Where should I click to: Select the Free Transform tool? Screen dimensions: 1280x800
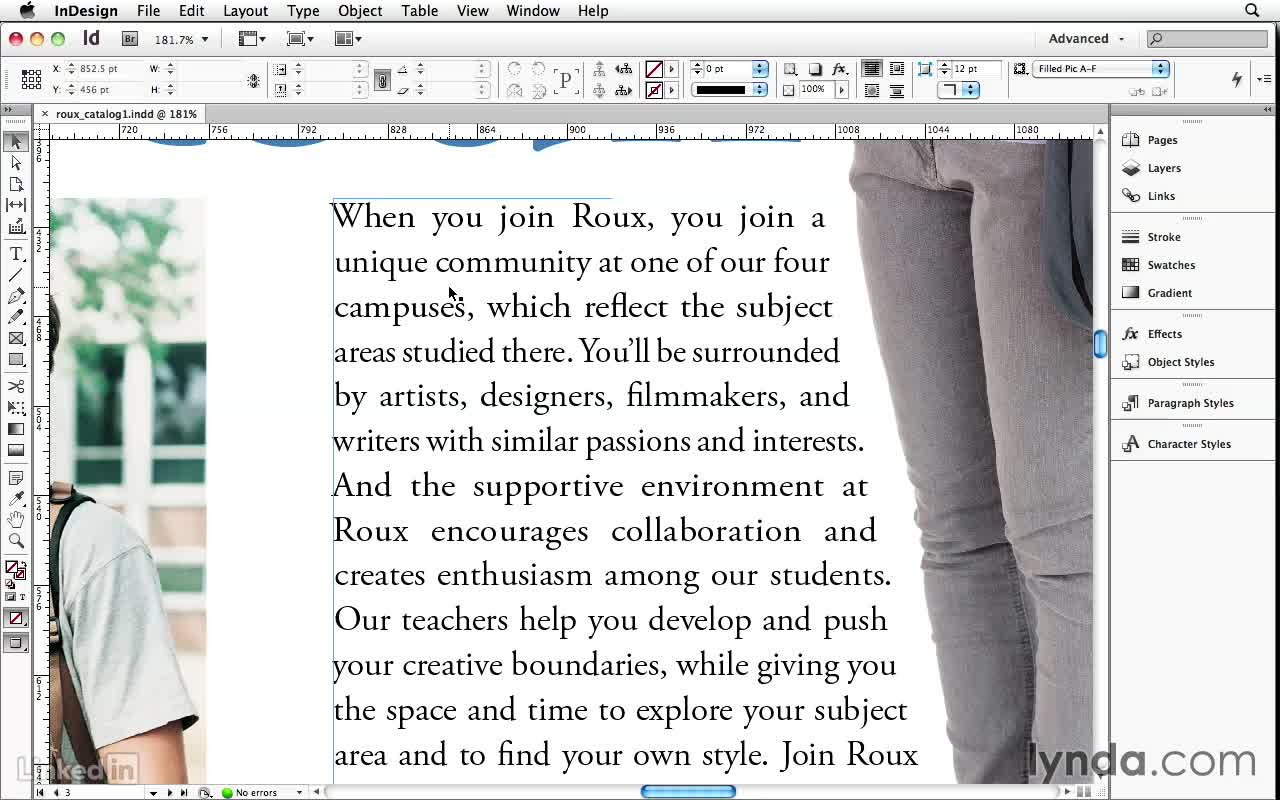pos(16,407)
